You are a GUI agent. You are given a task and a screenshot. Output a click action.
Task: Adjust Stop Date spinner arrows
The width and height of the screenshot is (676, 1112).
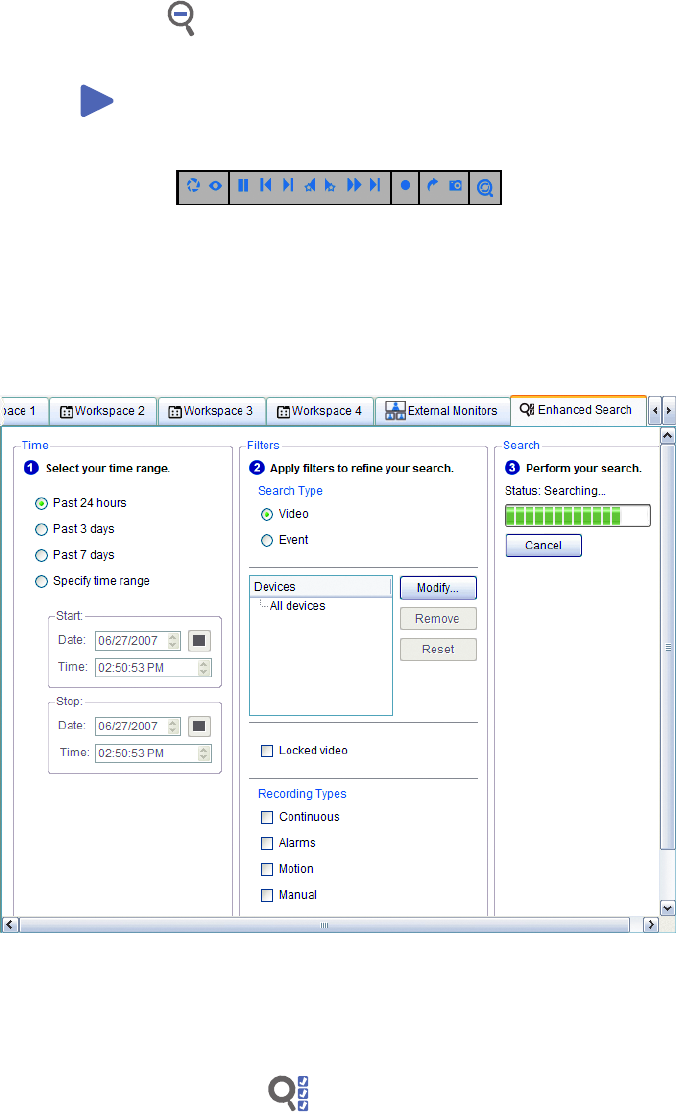click(173, 727)
